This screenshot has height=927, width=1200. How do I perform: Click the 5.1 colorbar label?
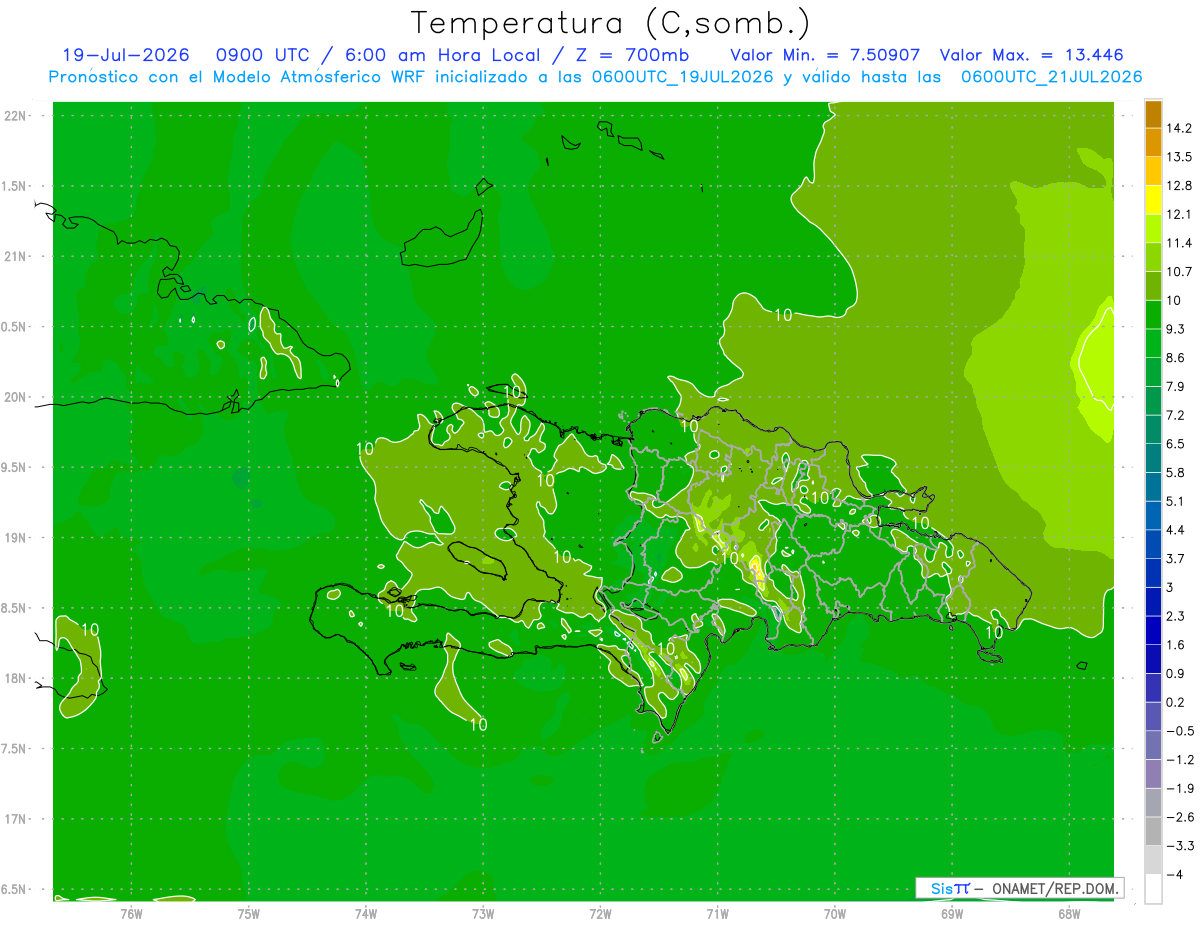click(1176, 501)
